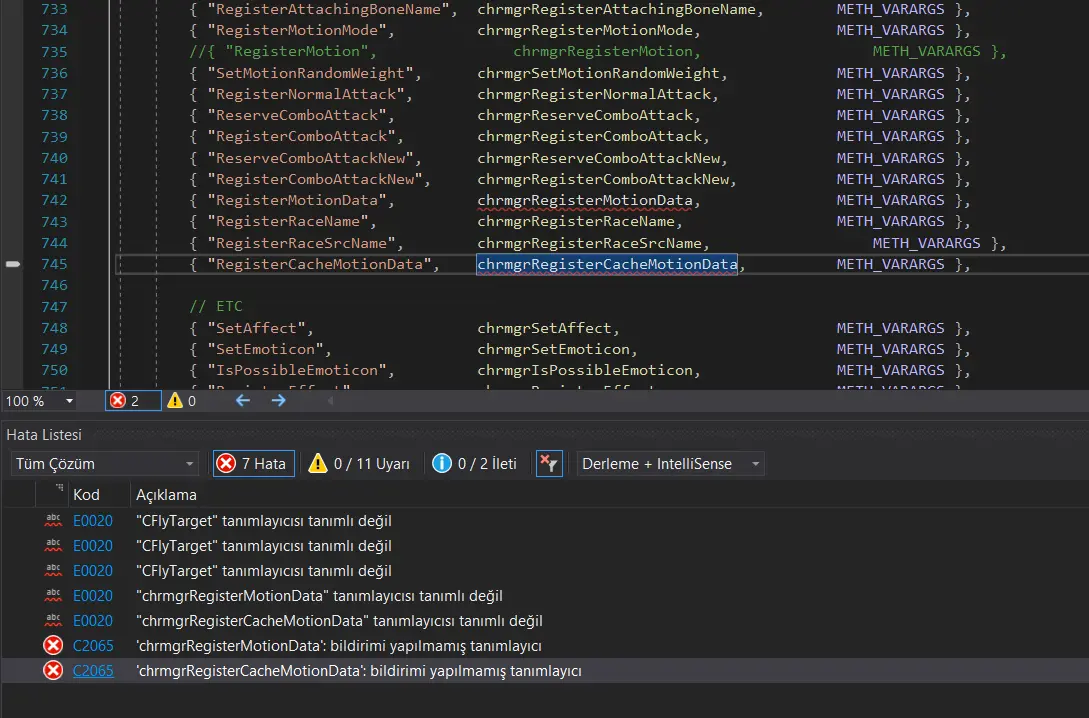The height and width of the screenshot is (718, 1089).
Task: Click the sort icon column header left of Kod
Action: pos(59,489)
